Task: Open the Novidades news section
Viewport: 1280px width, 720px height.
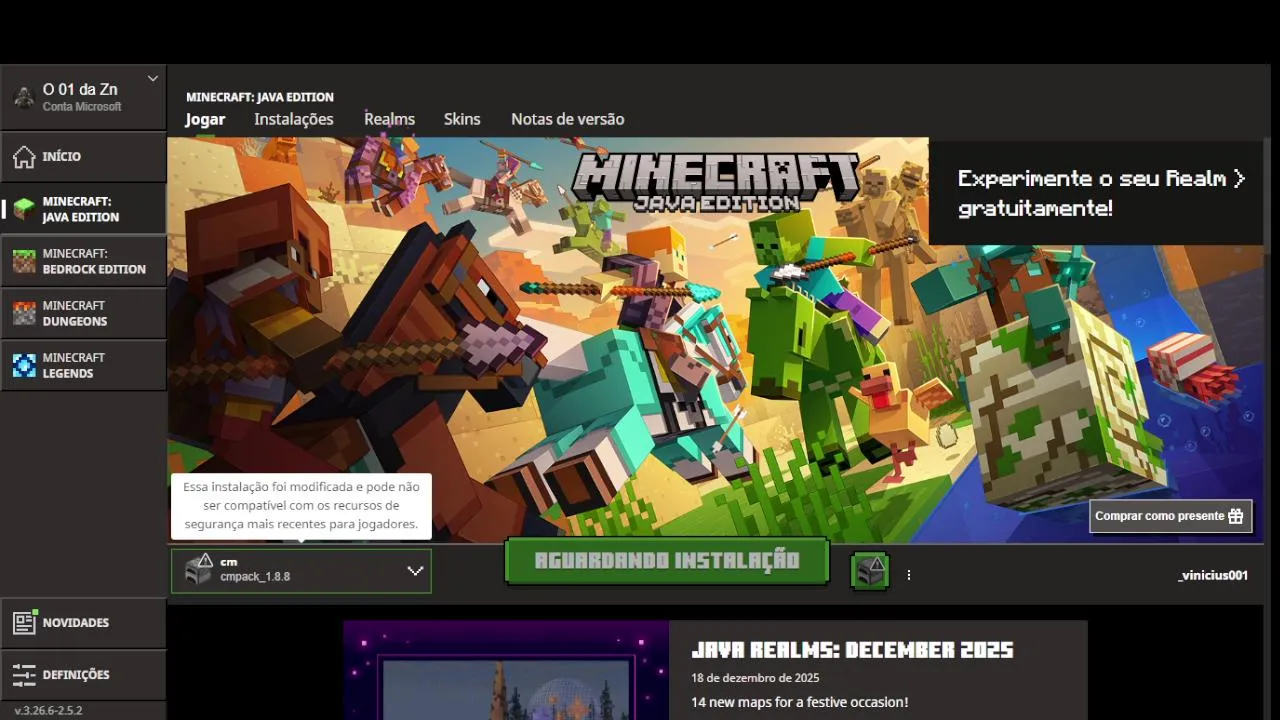Action: pyautogui.click(x=83, y=623)
